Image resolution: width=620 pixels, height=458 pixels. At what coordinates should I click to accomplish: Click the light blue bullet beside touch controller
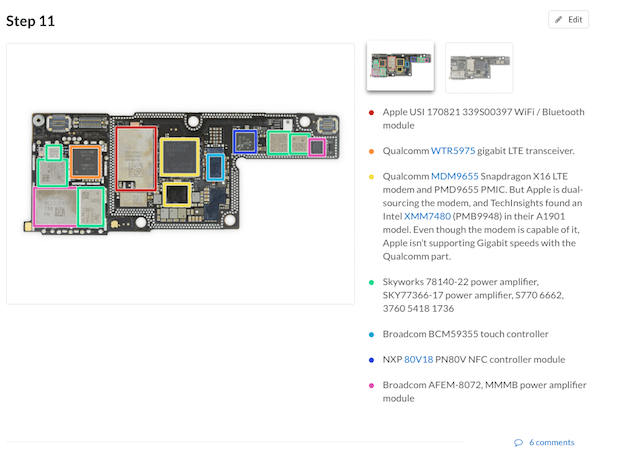(x=371, y=335)
